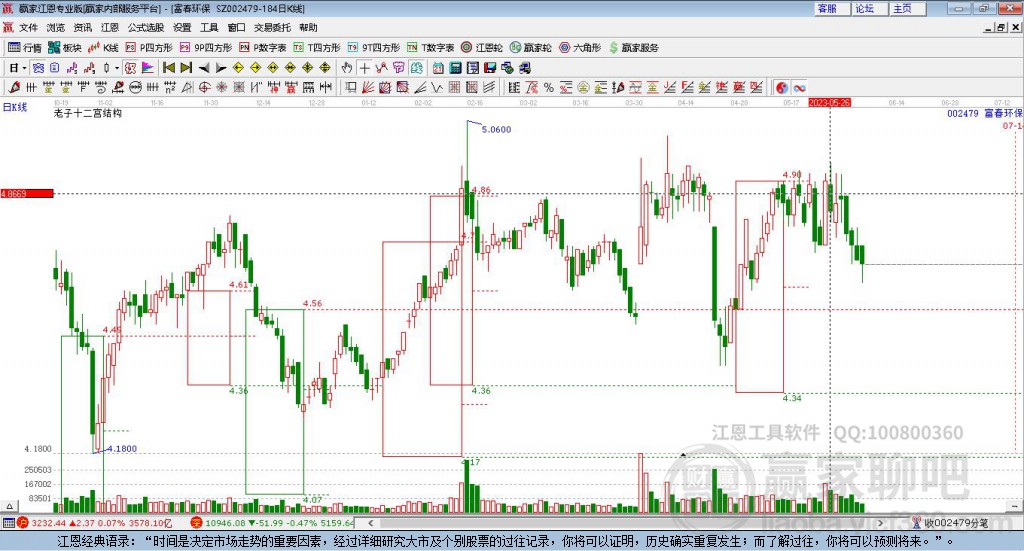Jump to the last bar icon
Viewport: 1024px width, 551px height.
click(x=186, y=68)
